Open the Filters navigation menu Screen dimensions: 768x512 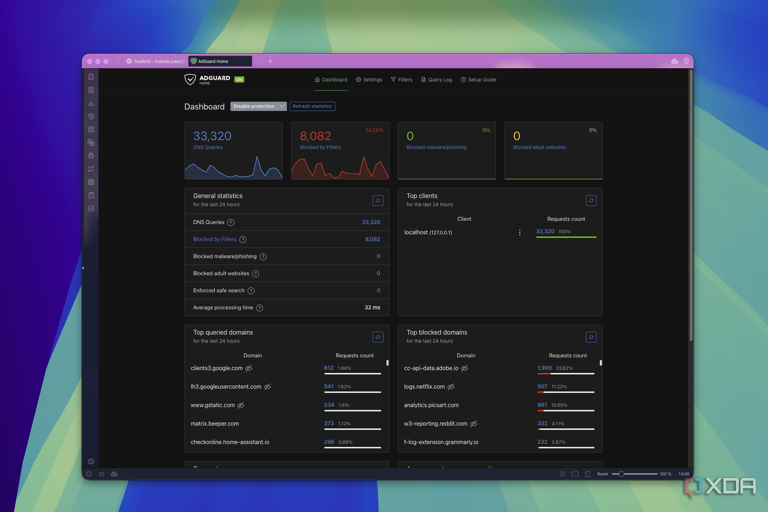(401, 80)
